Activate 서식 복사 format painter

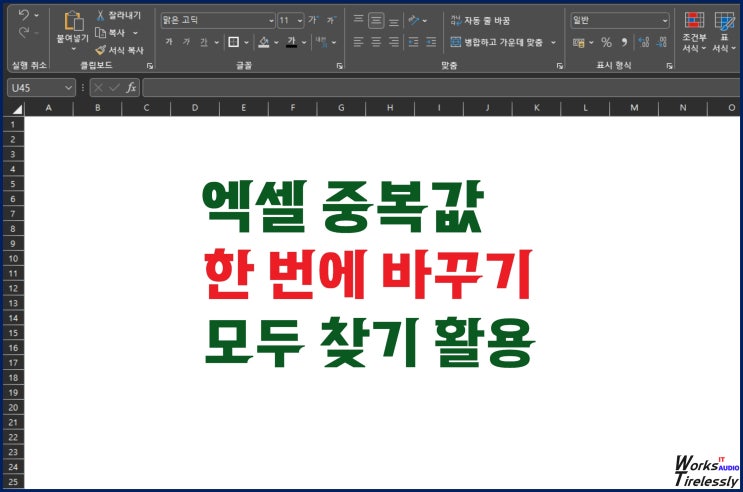pyautogui.click(x=119, y=50)
